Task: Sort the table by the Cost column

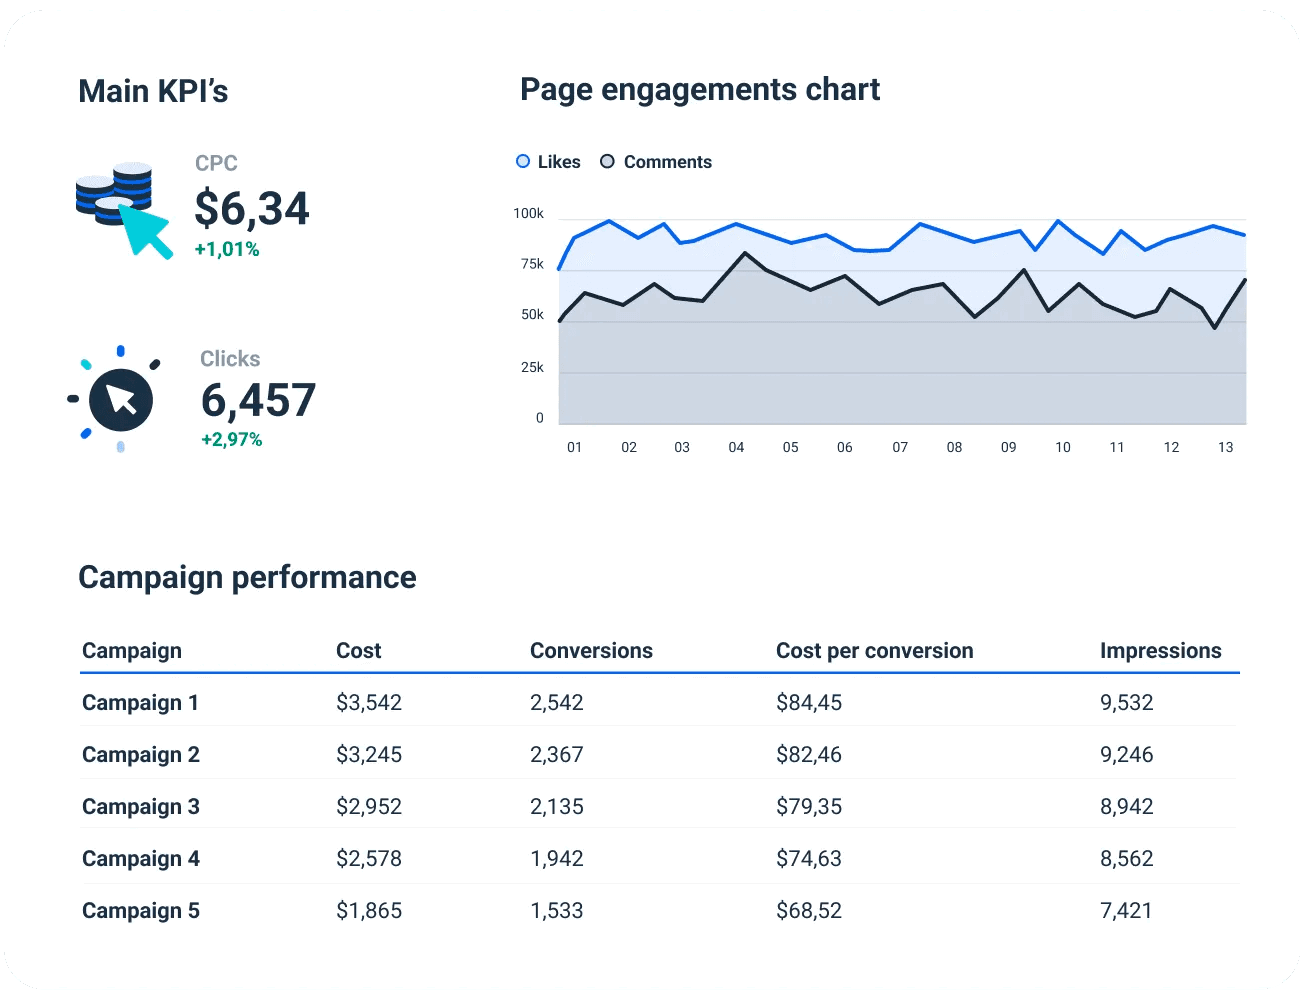Action: click(359, 650)
